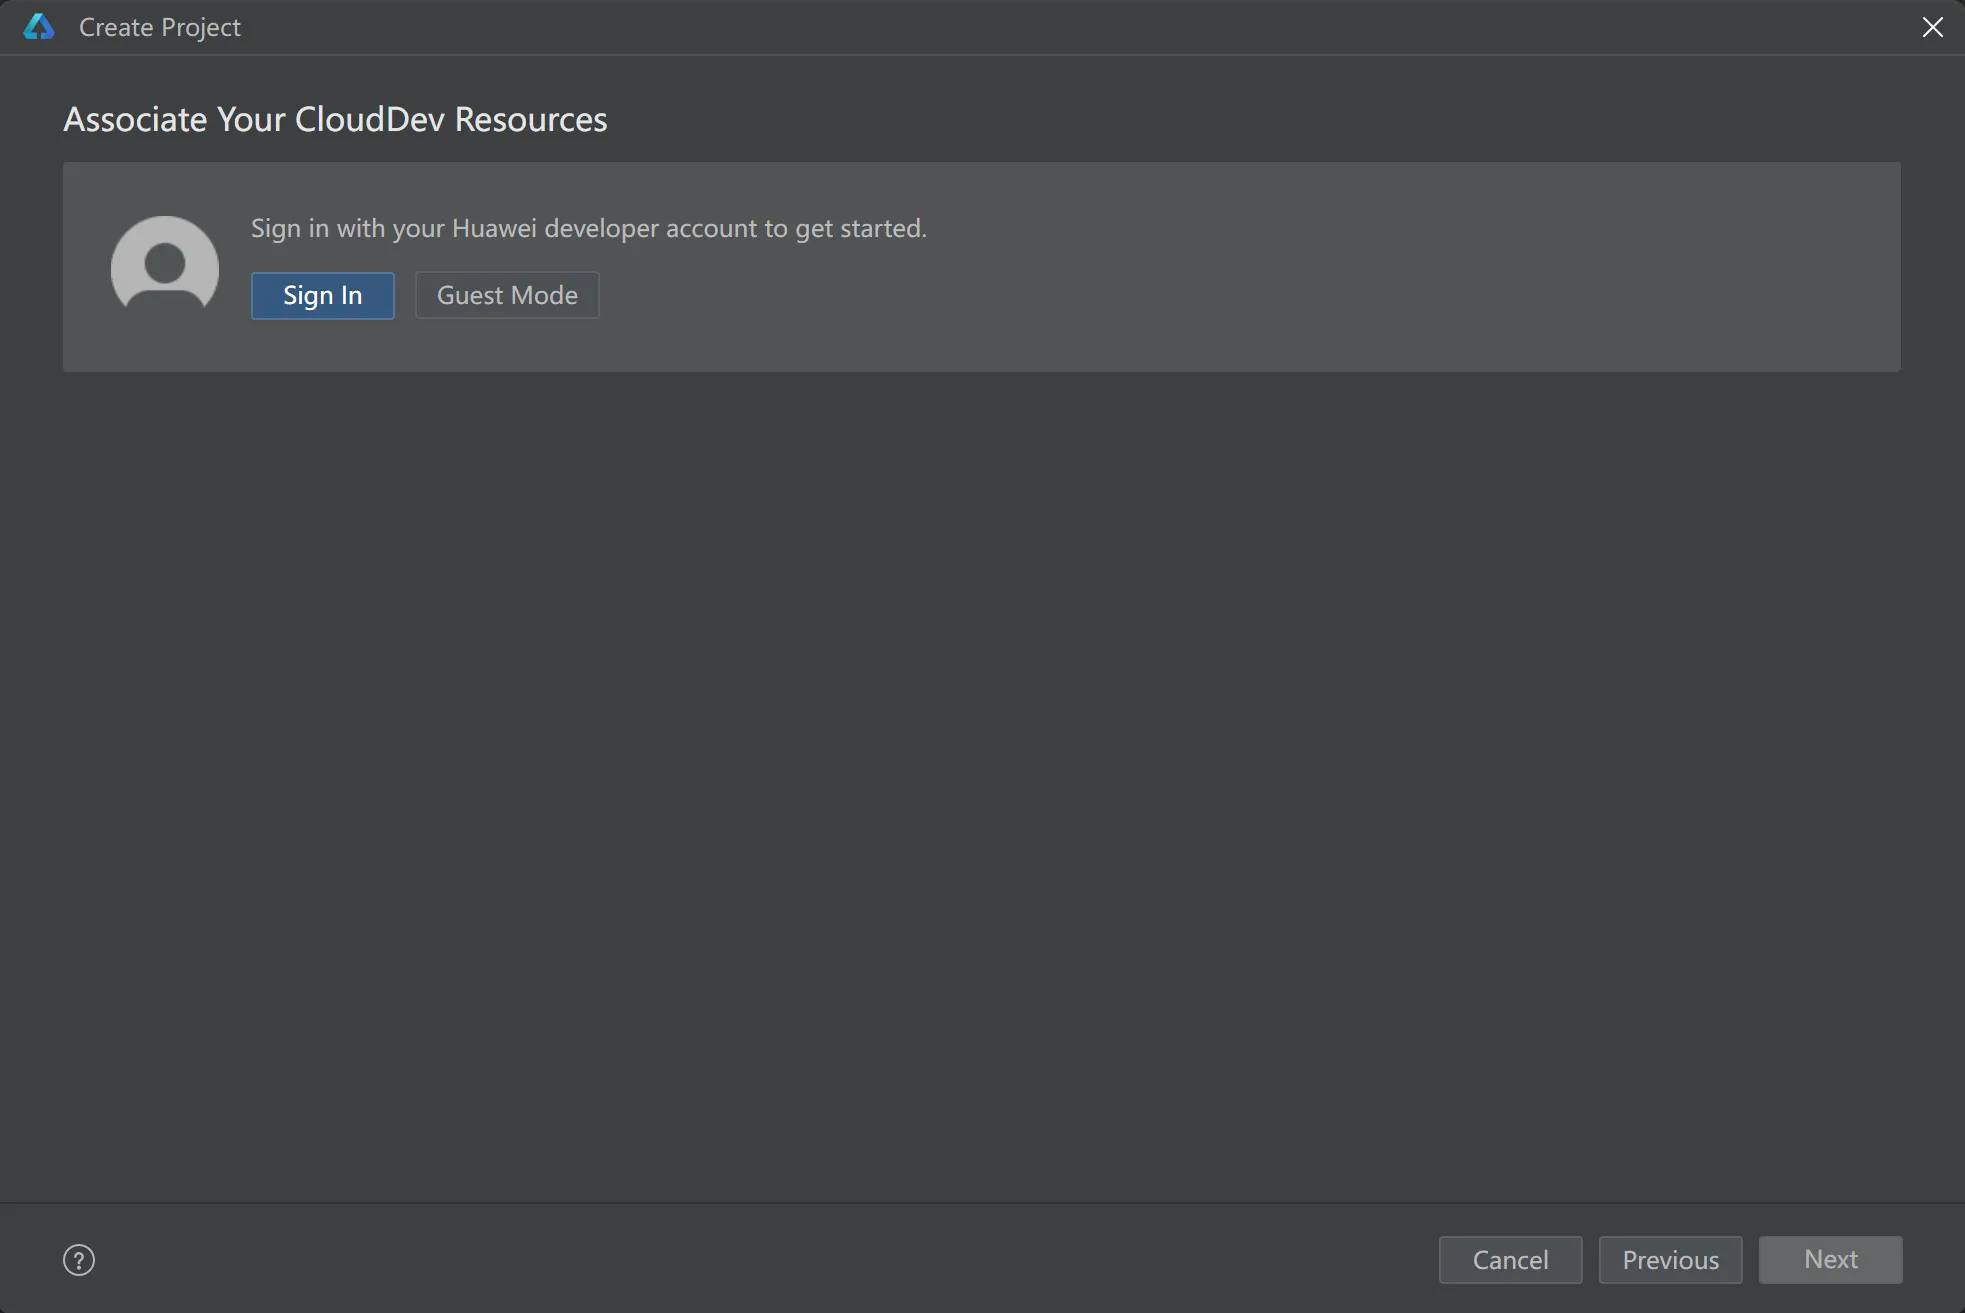Screen dimensions: 1965x1313
Task: Click the Sign In button
Action: pyautogui.click(x=322, y=295)
